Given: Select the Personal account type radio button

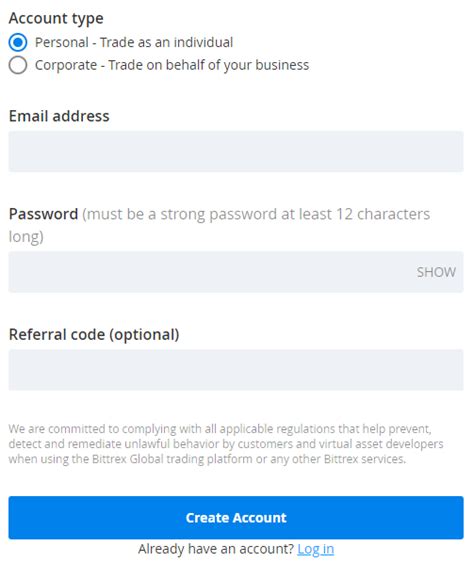Looking at the screenshot, I should tap(18, 42).
